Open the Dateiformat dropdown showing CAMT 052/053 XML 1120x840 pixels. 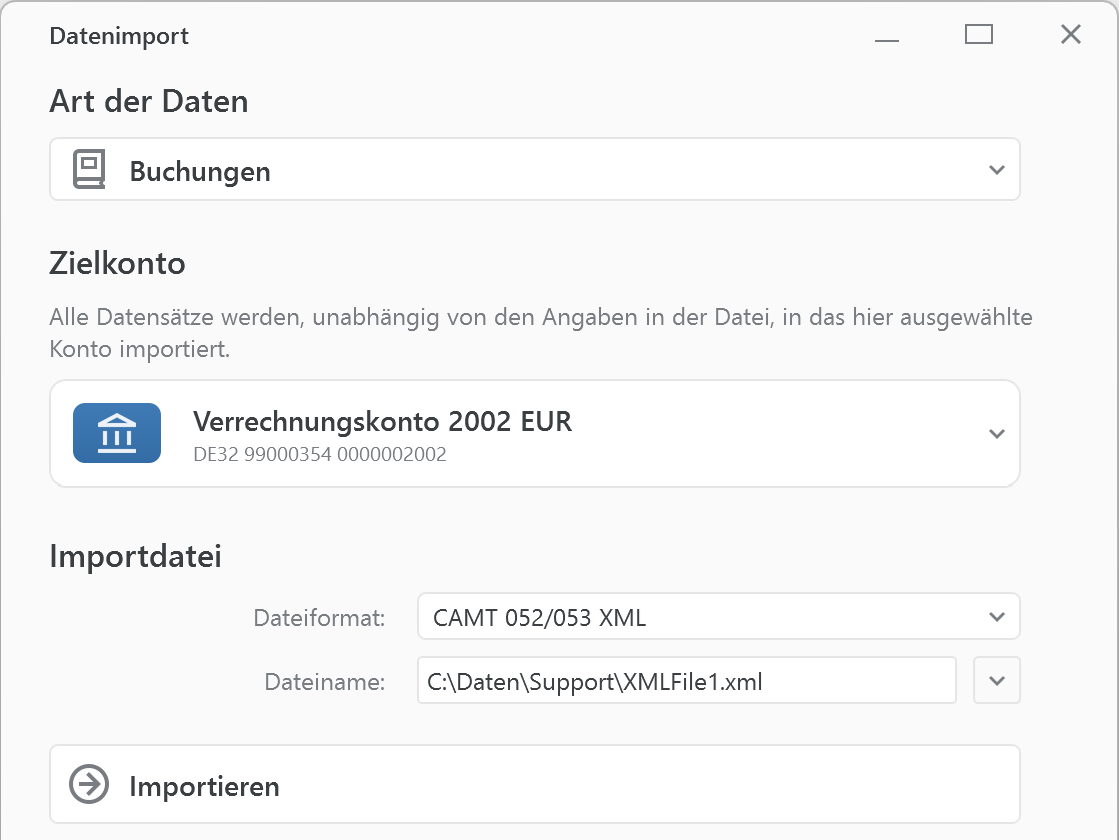(996, 616)
